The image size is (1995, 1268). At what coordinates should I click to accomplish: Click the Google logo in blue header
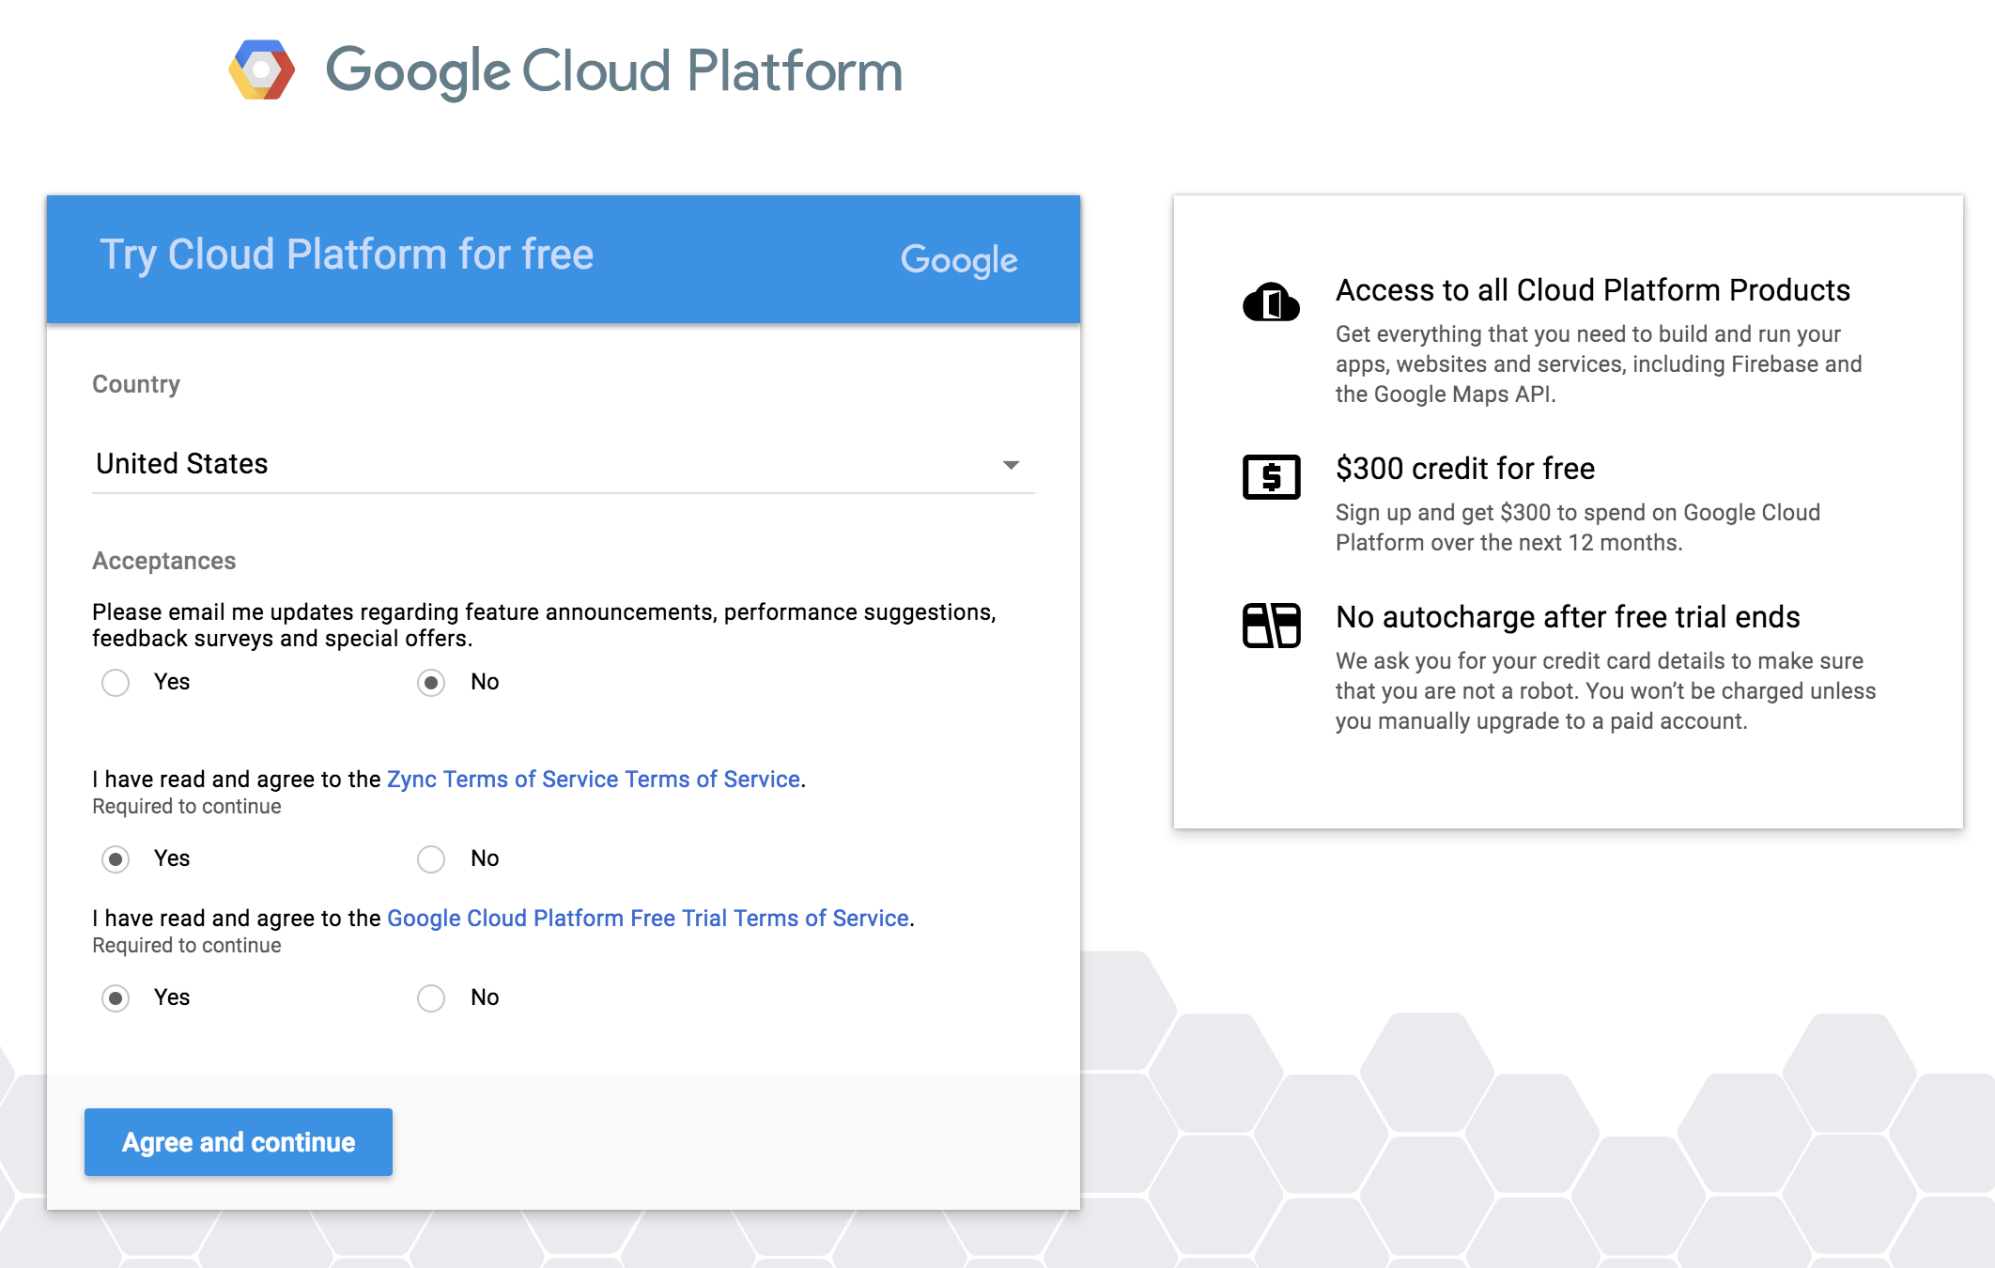coord(959,260)
